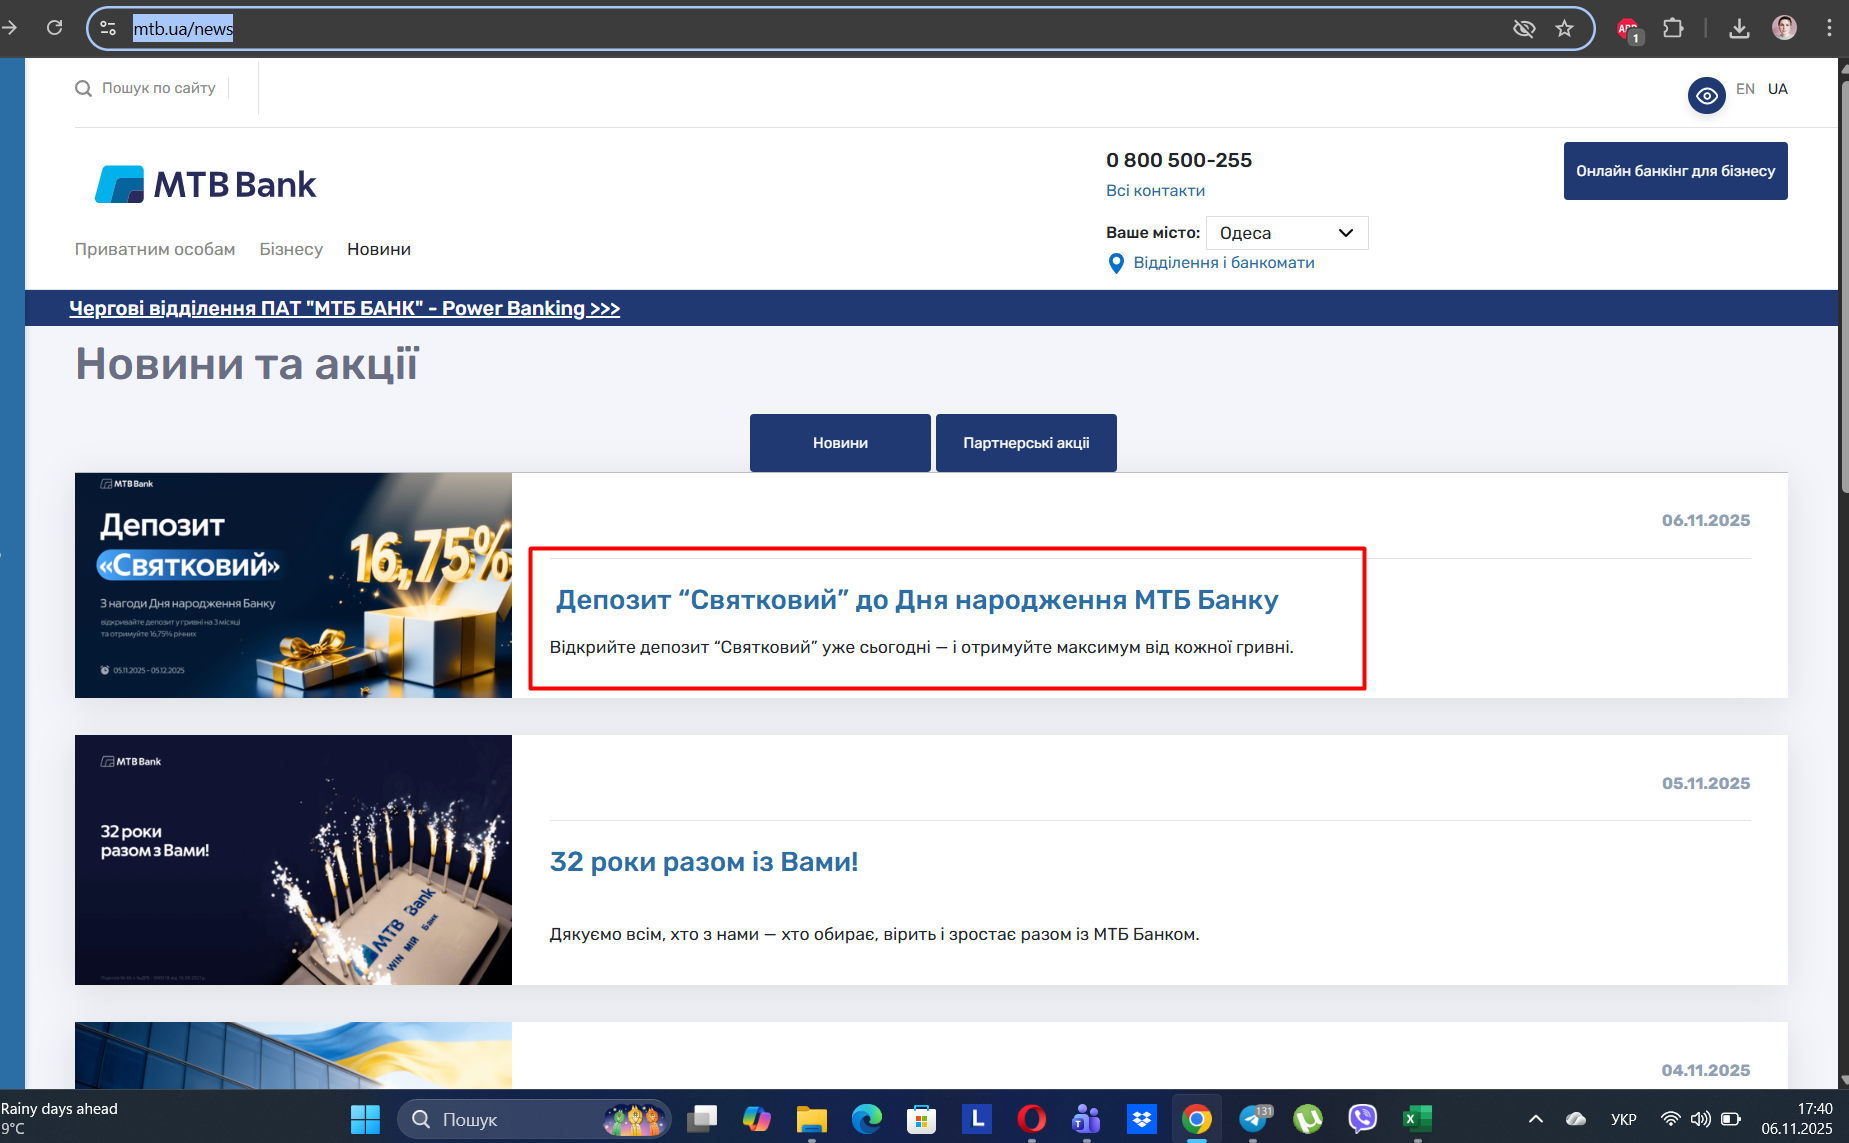Open uTorrent from the taskbar
This screenshot has height=1143, width=1849.
pos(1307,1119)
